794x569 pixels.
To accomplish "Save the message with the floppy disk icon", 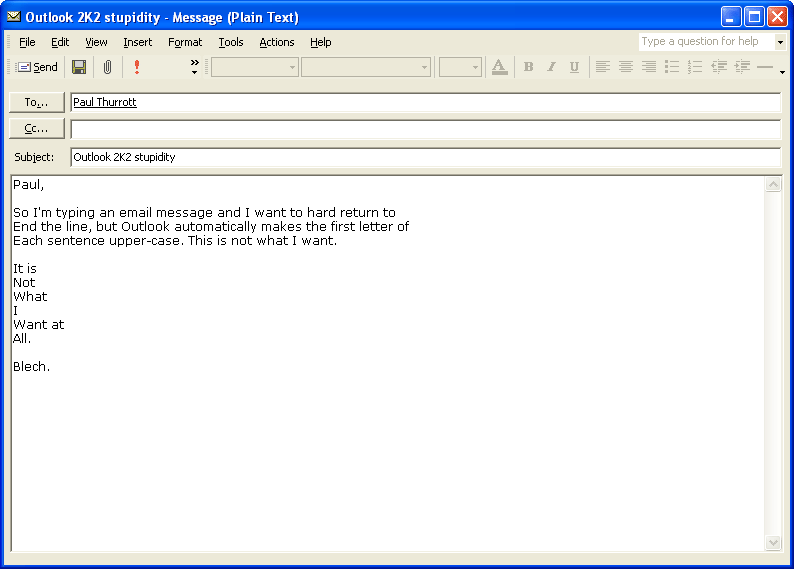I will (79, 67).
